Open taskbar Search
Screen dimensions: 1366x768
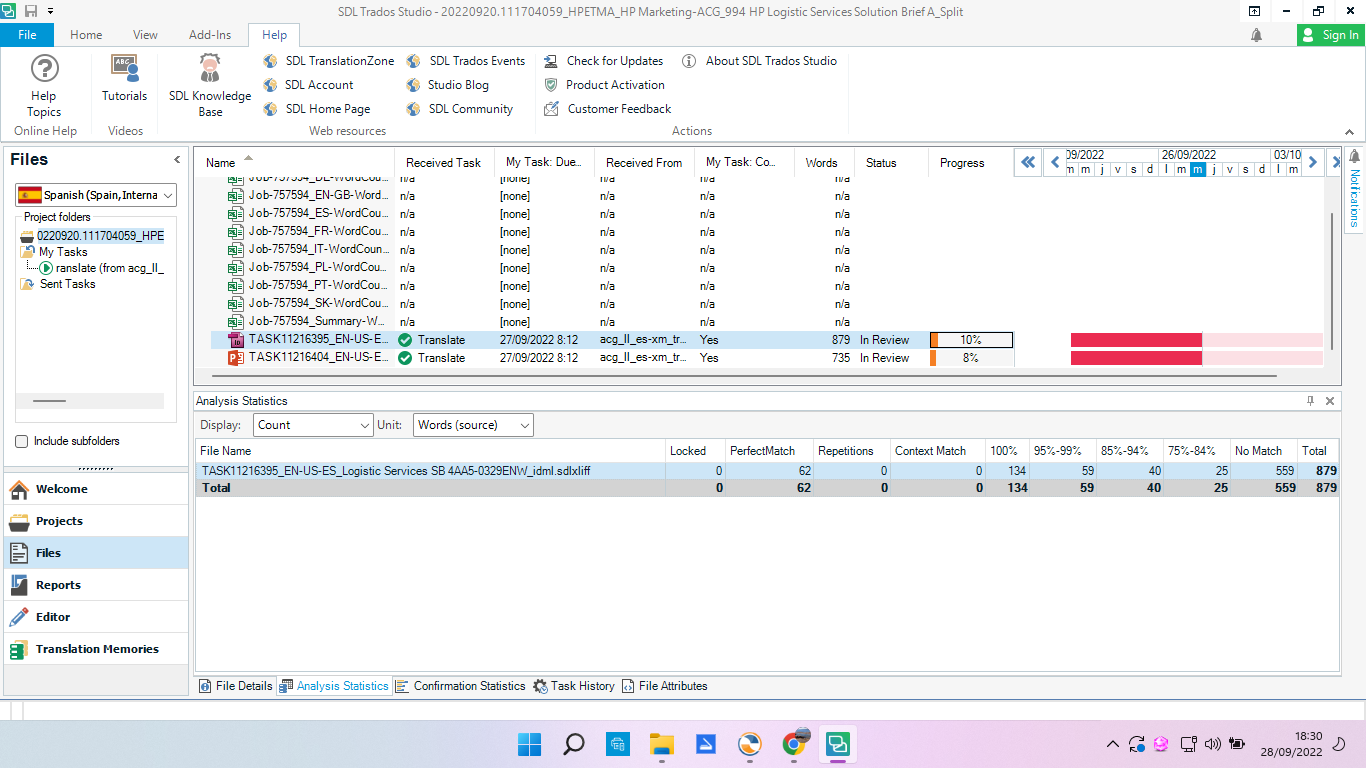coord(574,744)
